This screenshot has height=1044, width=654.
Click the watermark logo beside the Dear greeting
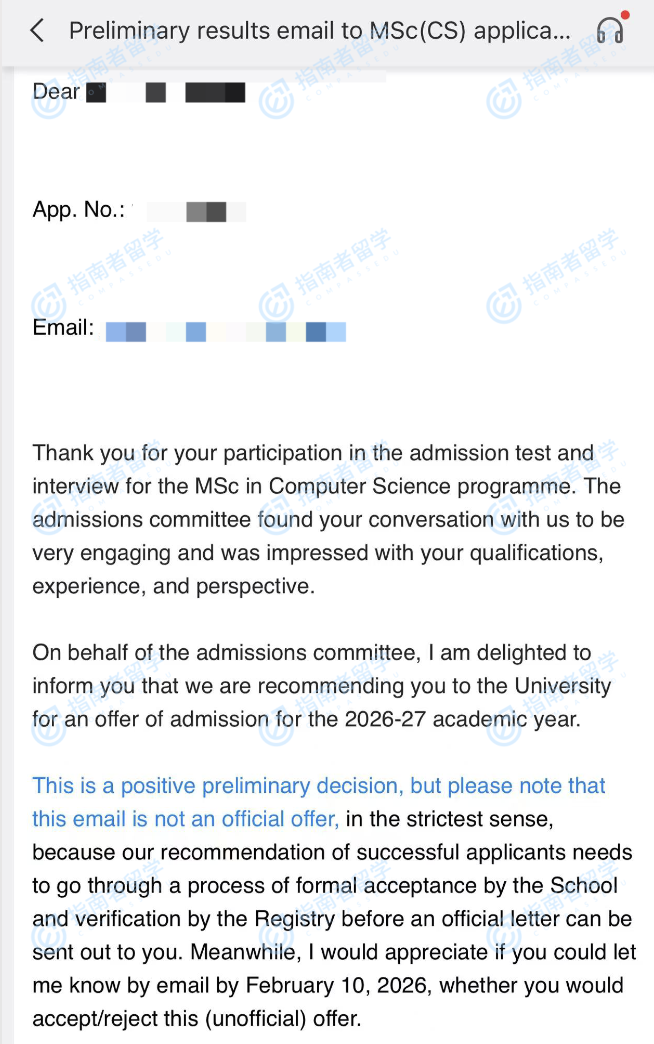tap(275, 100)
